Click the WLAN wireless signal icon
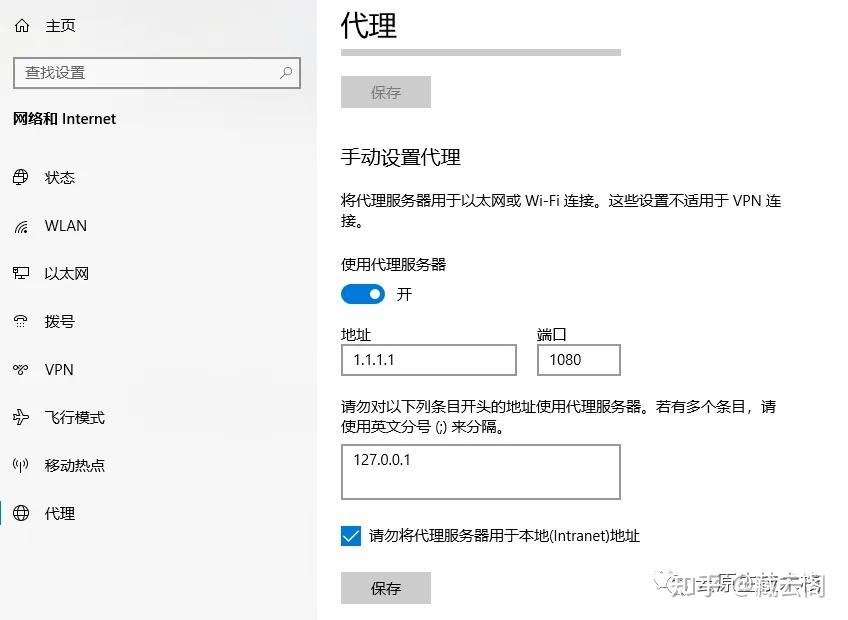 tap(21, 225)
